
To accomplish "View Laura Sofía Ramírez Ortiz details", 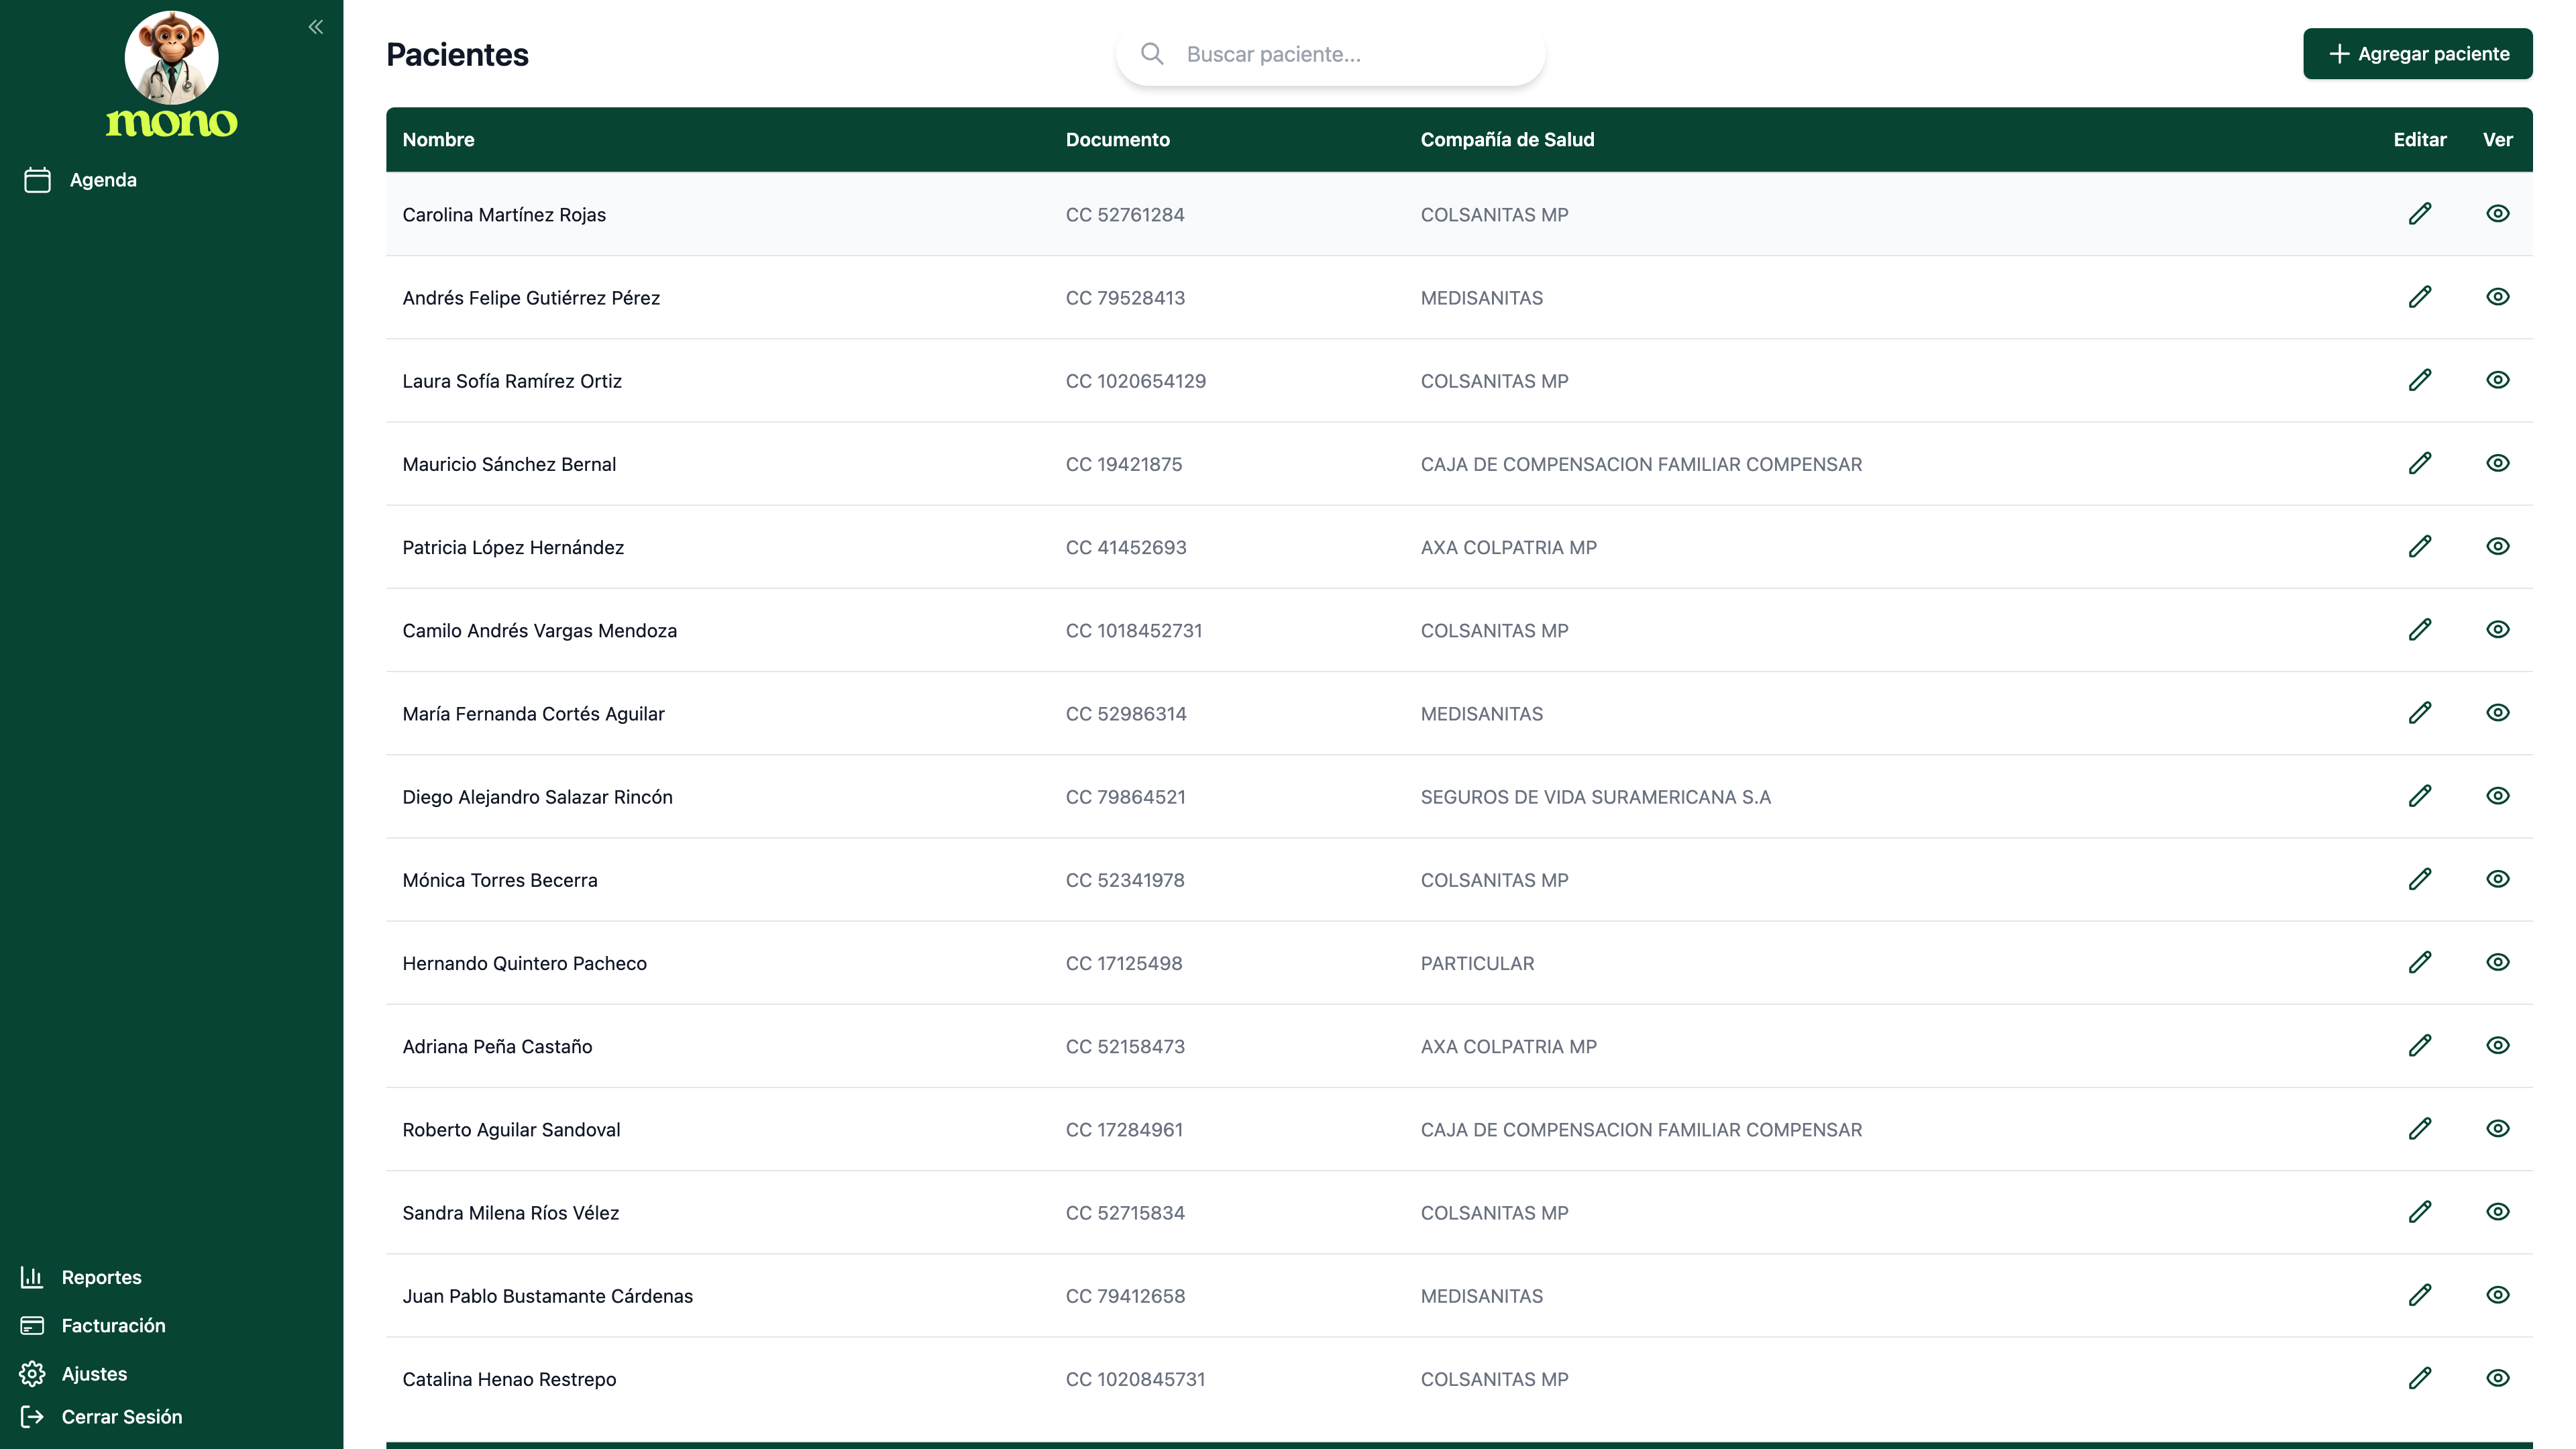I will (2497, 380).
